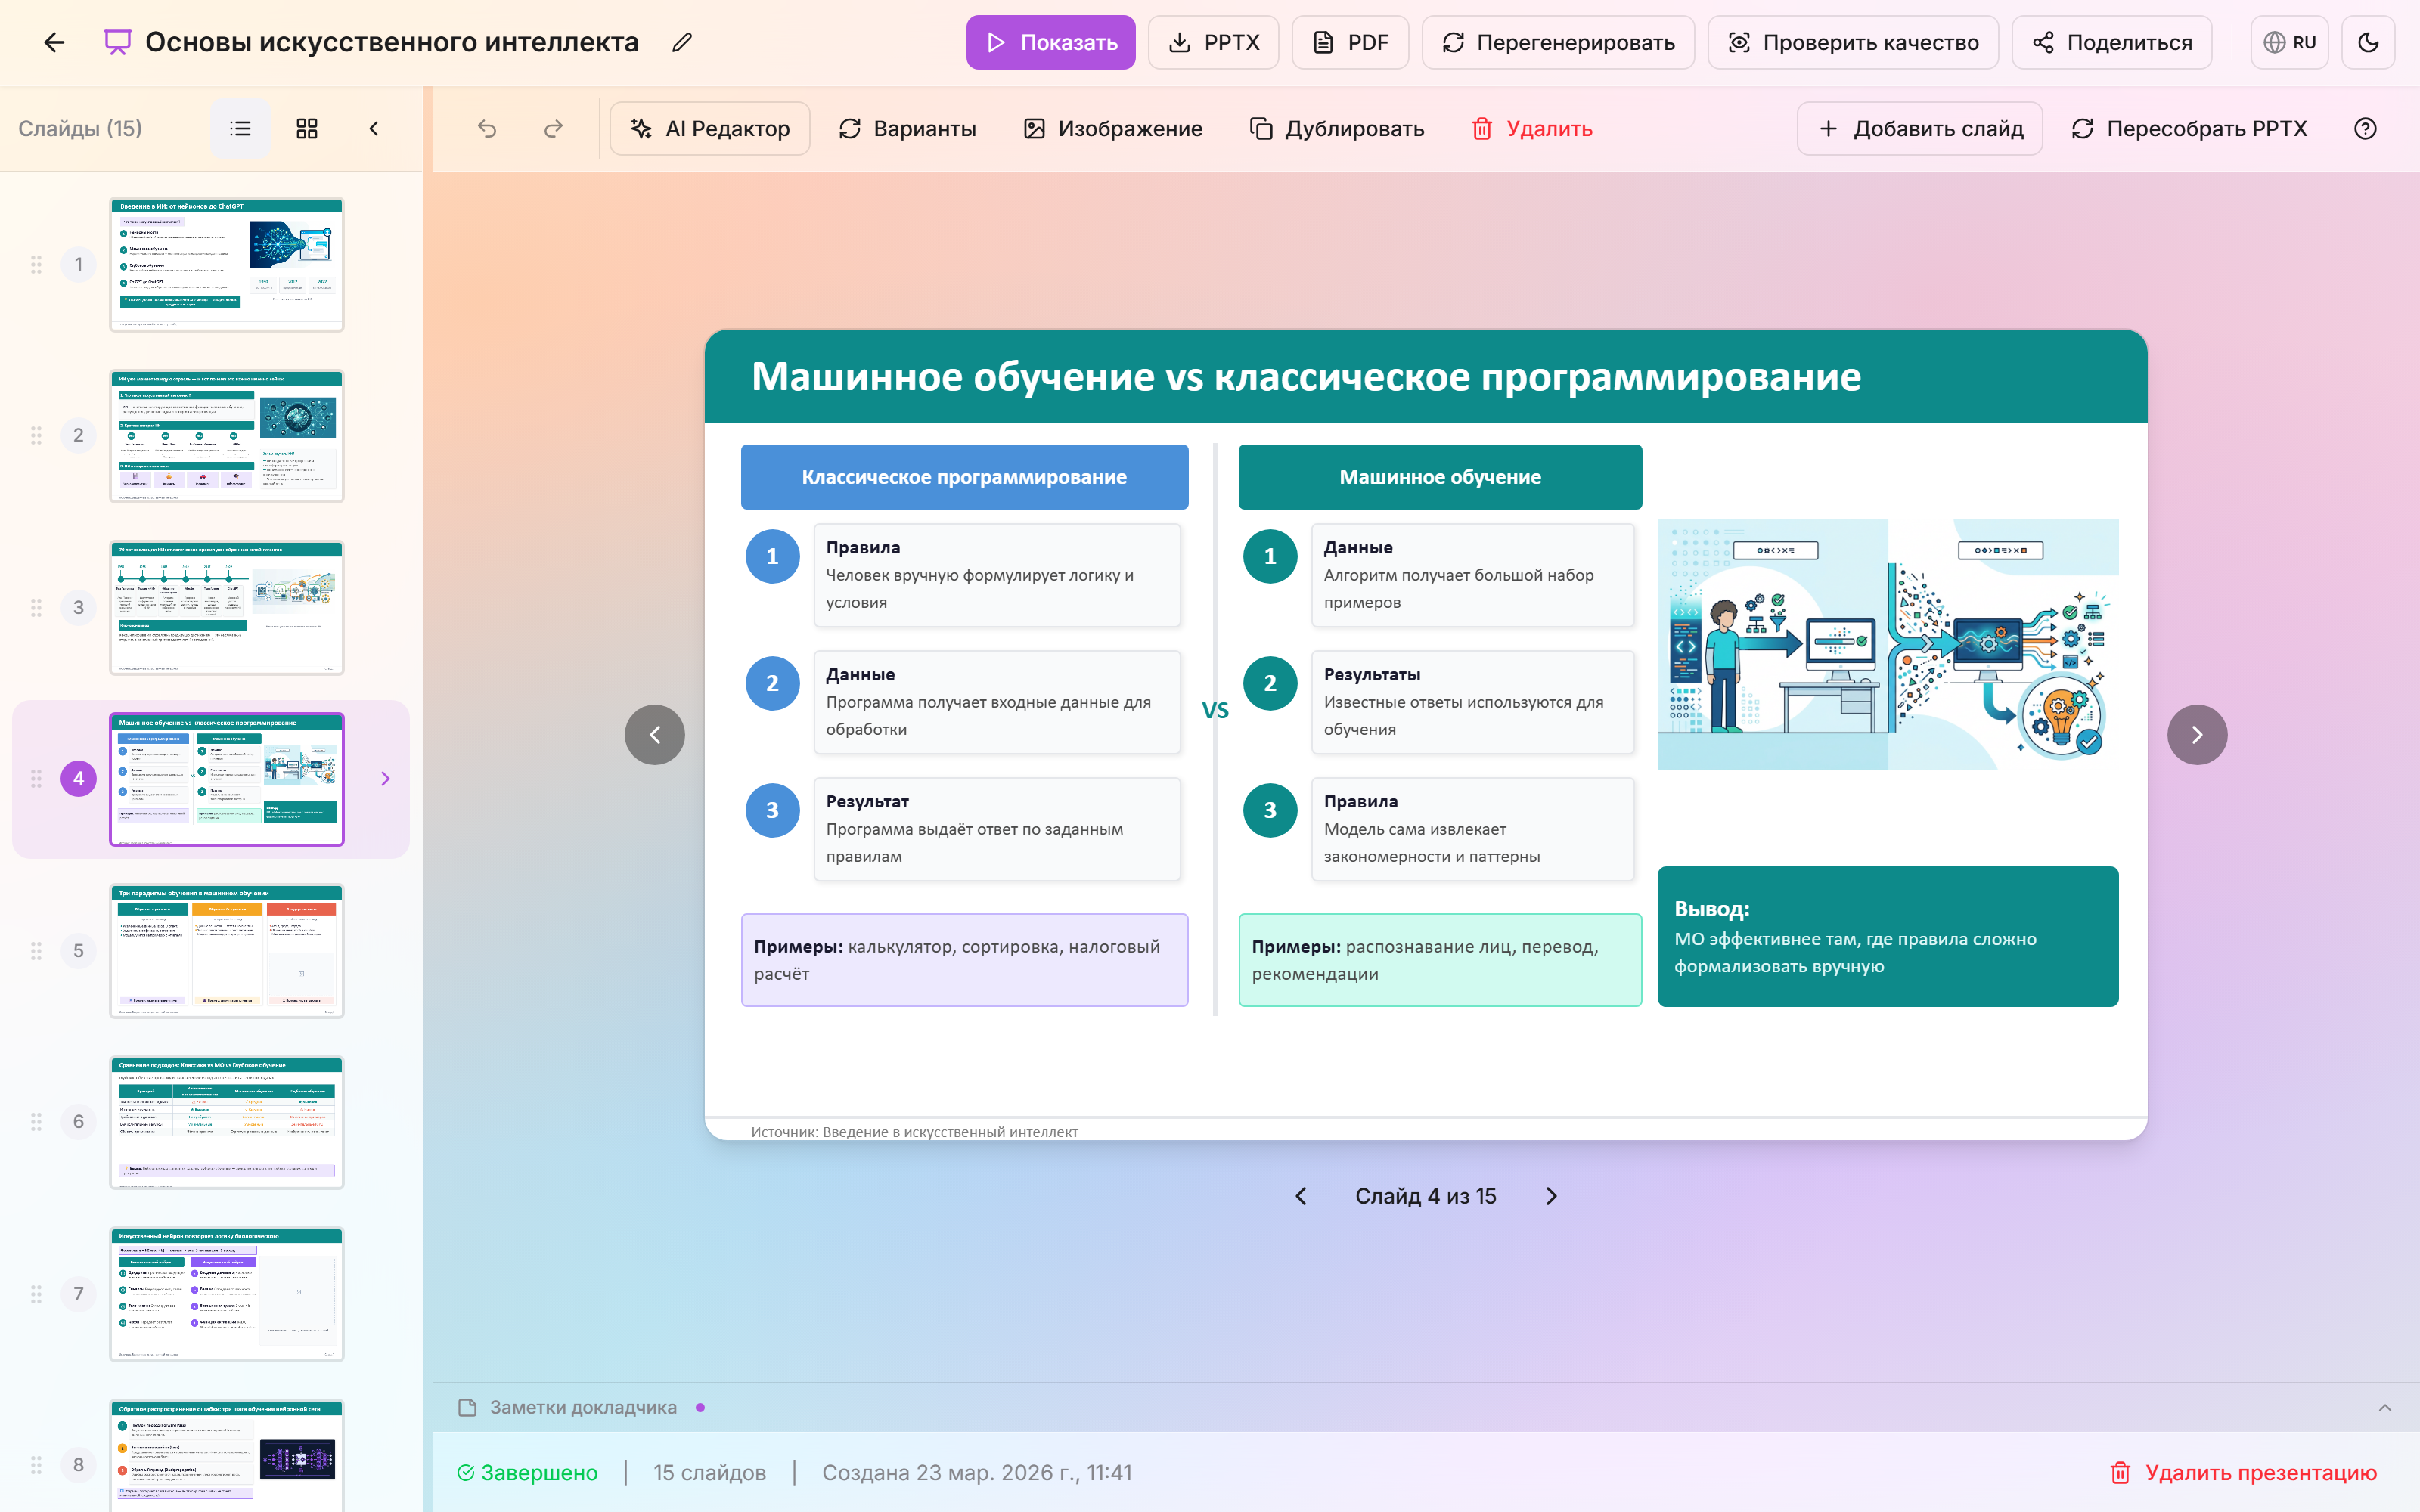Screen dimensions: 2420x1512
Task: Open the AI Редактор tool
Action: pos(710,128)
